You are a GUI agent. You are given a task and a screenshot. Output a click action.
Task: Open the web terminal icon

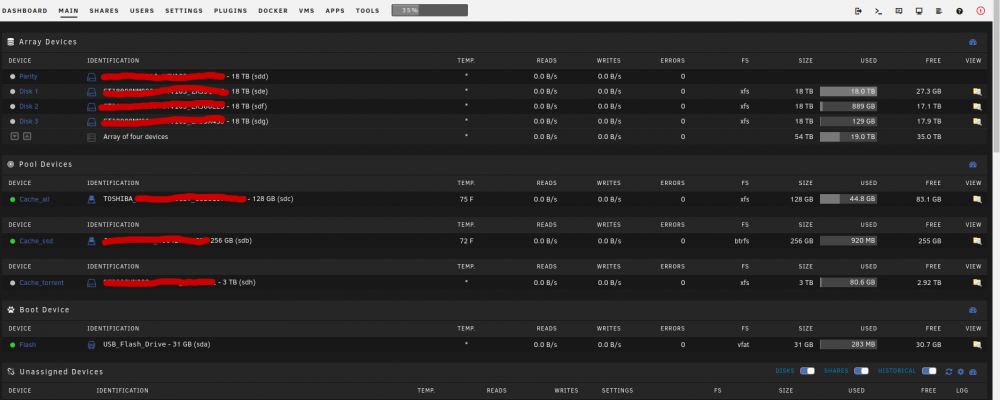click(878, 11)
